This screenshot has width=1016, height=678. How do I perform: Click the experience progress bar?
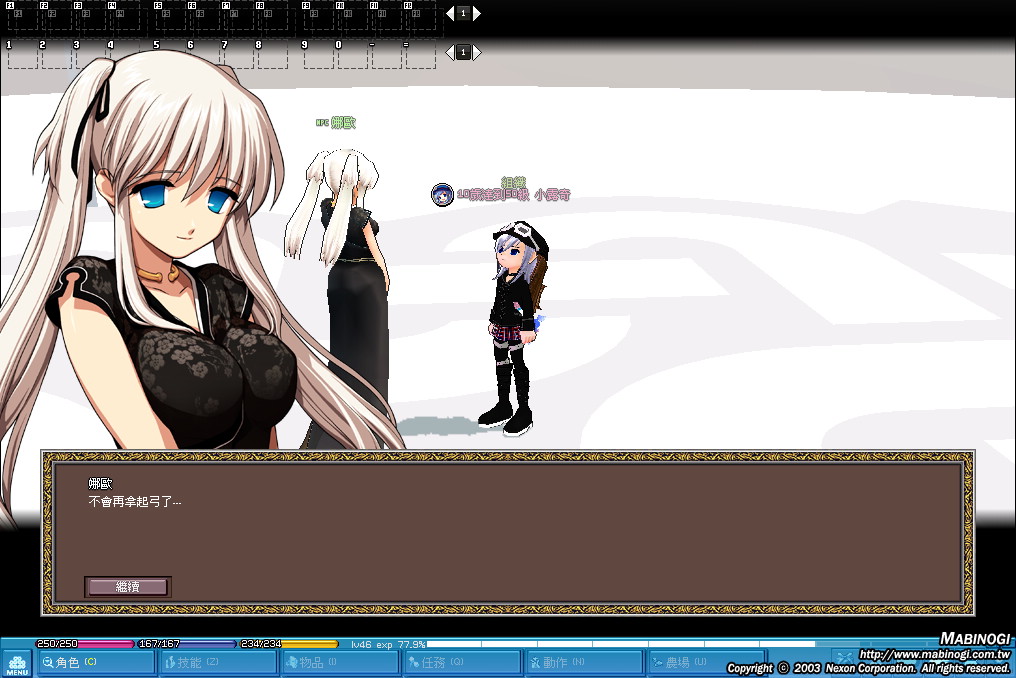620,644
